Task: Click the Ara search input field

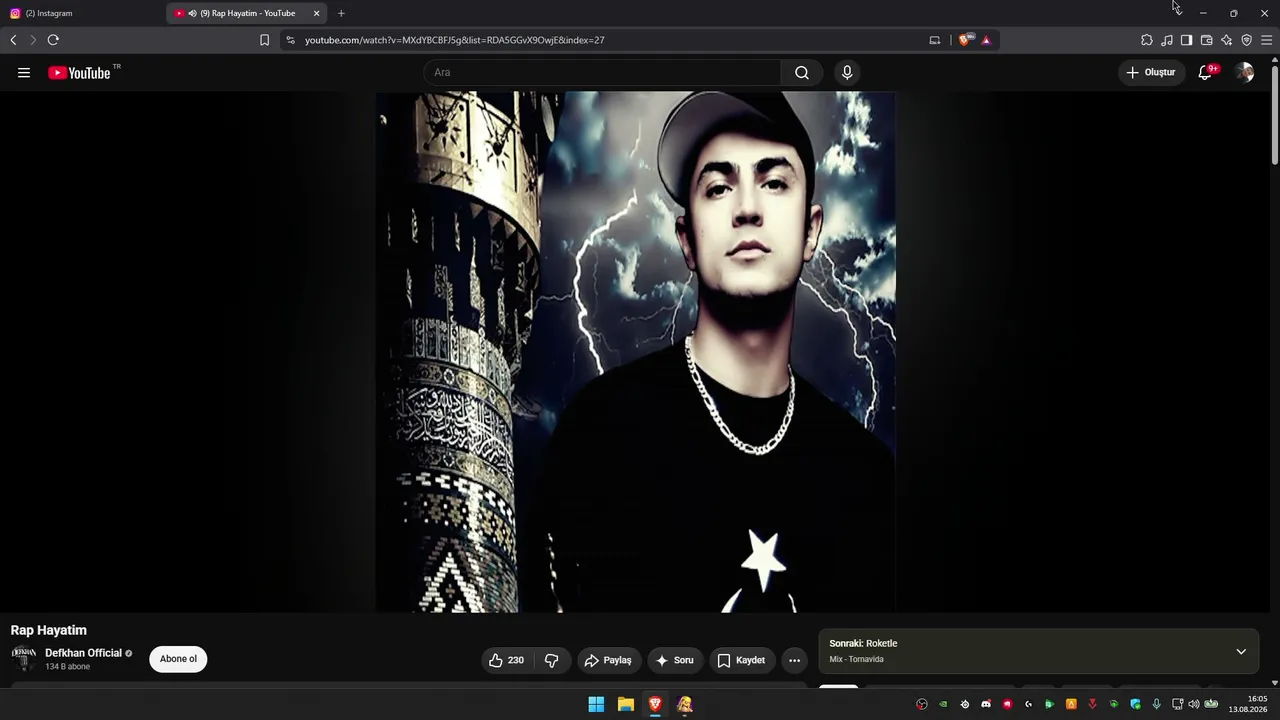Action: (602, 72)
